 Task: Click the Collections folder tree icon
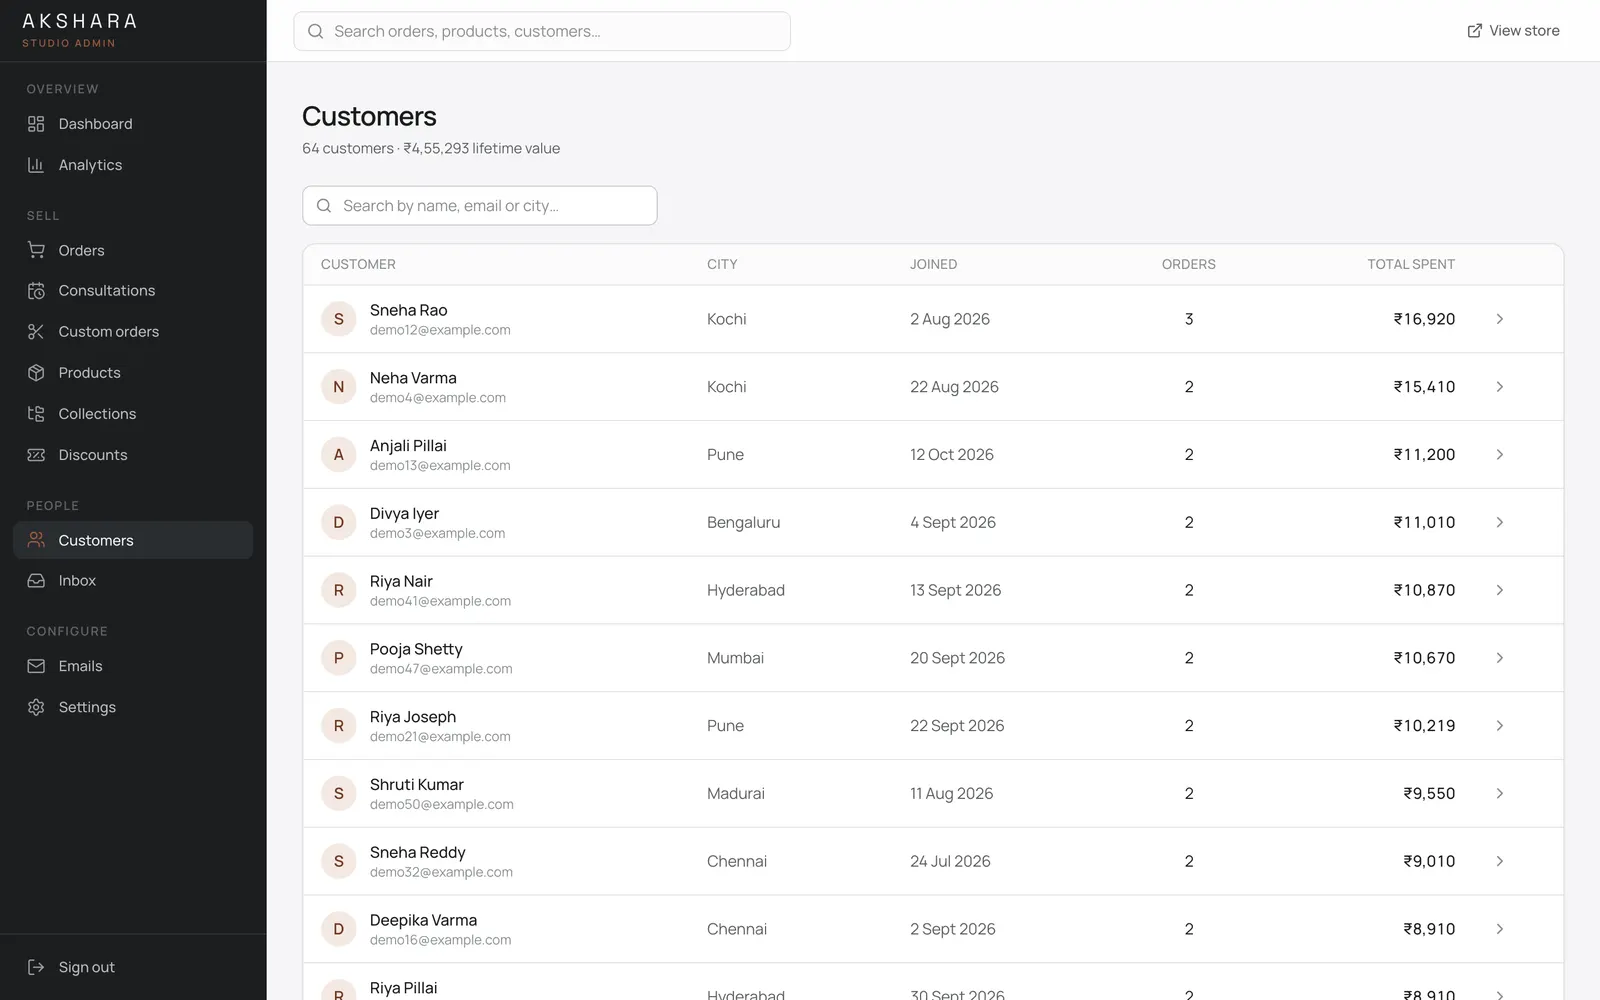coord(36,414)
